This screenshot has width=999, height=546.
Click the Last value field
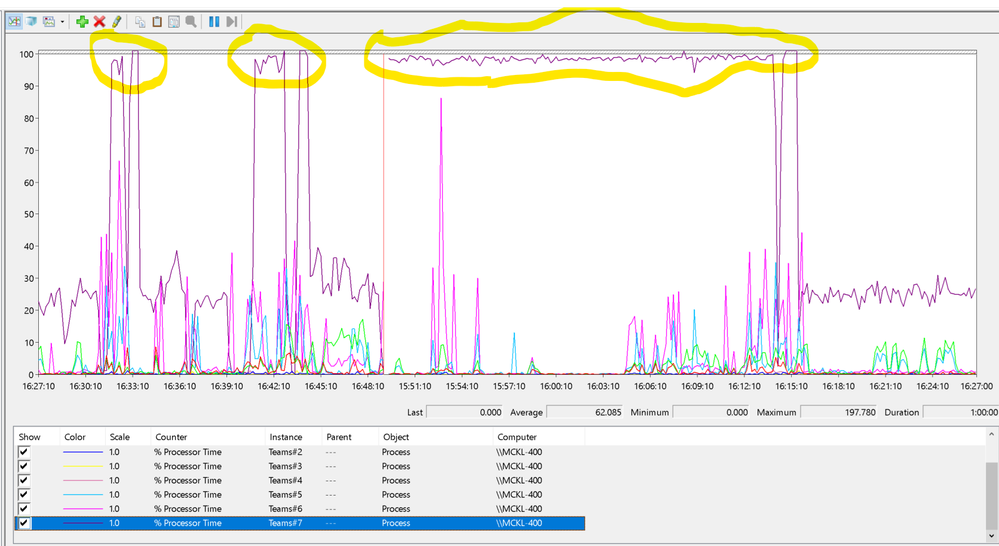(464, 412)
